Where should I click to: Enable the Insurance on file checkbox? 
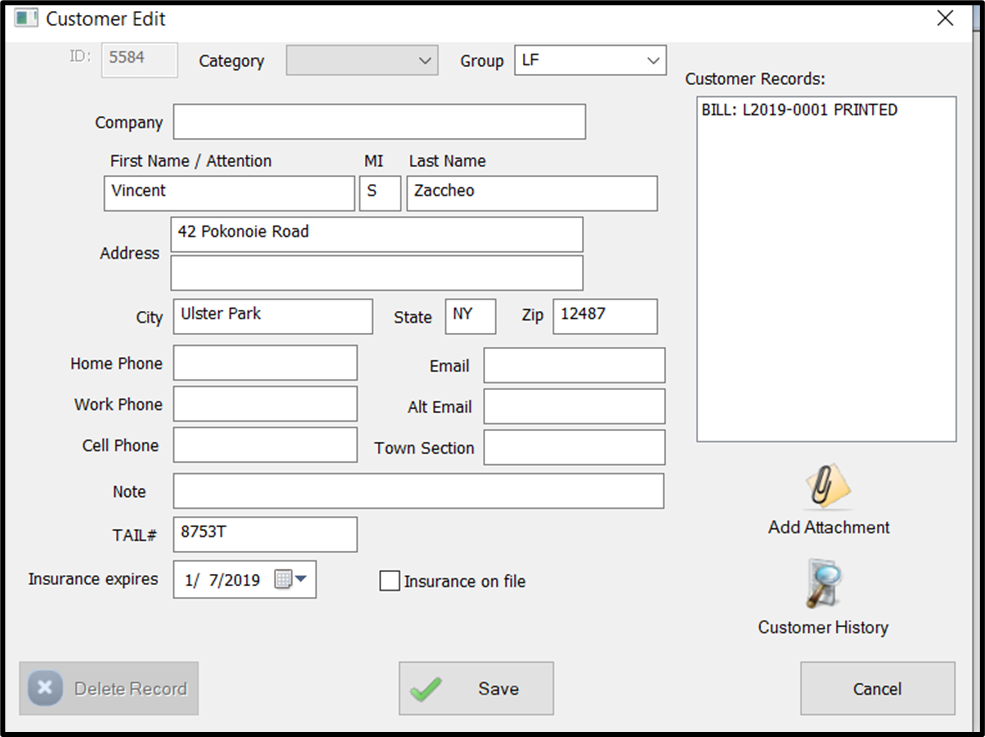[x=389, y=580]
